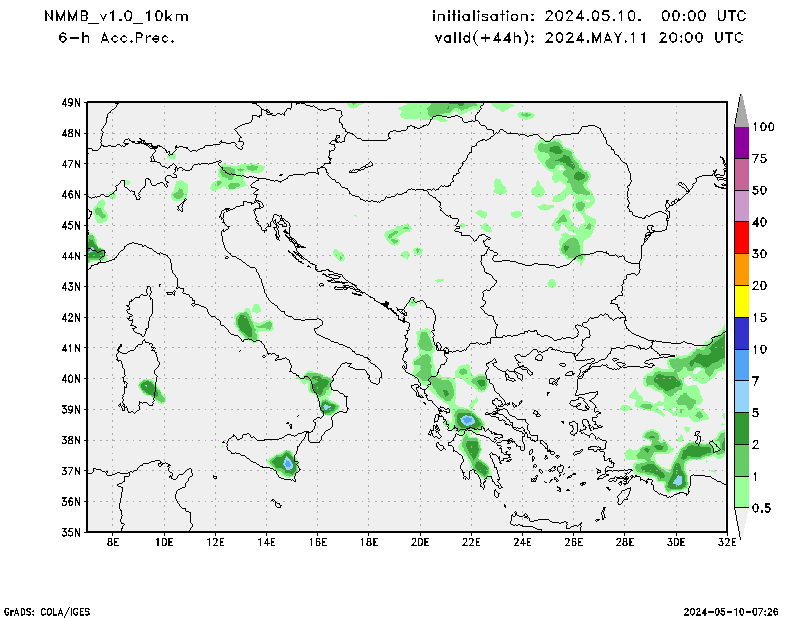Image resolution: width=800 pixels, height=618 pixels.
Task: Click the blue rainfall core over central Greece
Action: tap(467, 419)
